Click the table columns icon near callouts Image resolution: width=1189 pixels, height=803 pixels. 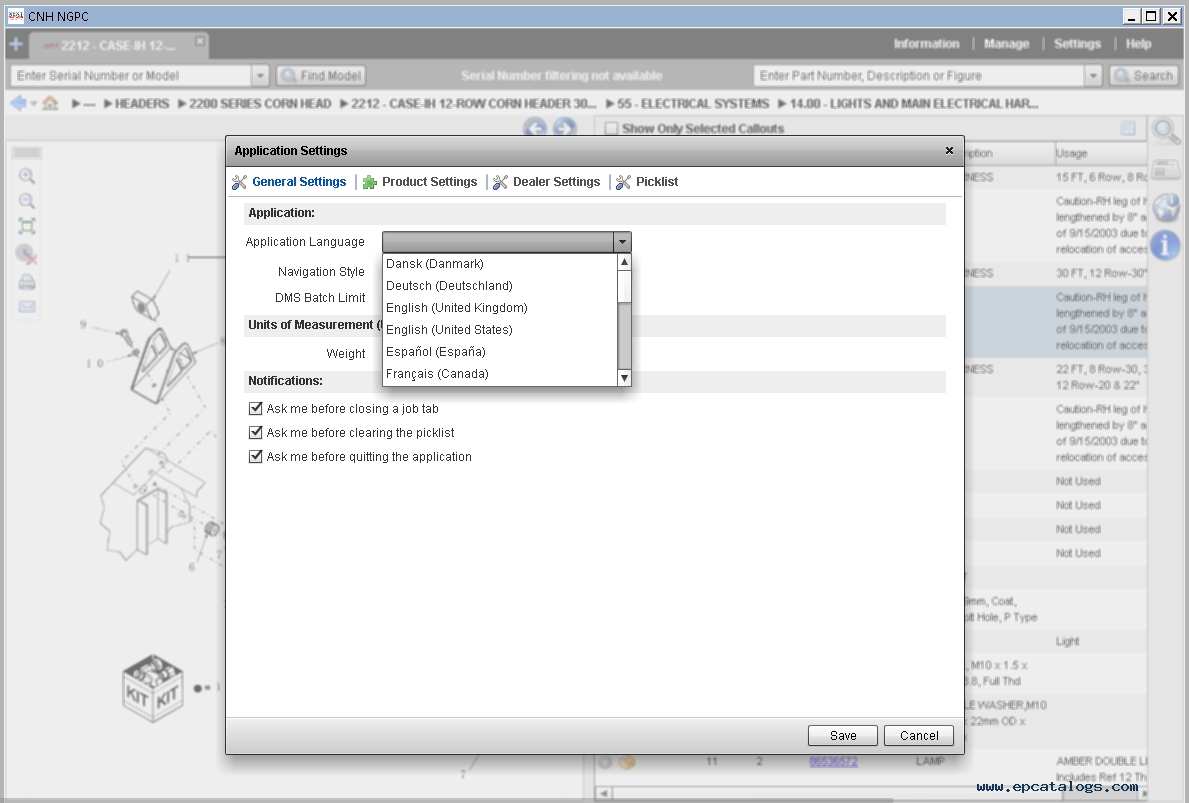(x=1128, y=128)
